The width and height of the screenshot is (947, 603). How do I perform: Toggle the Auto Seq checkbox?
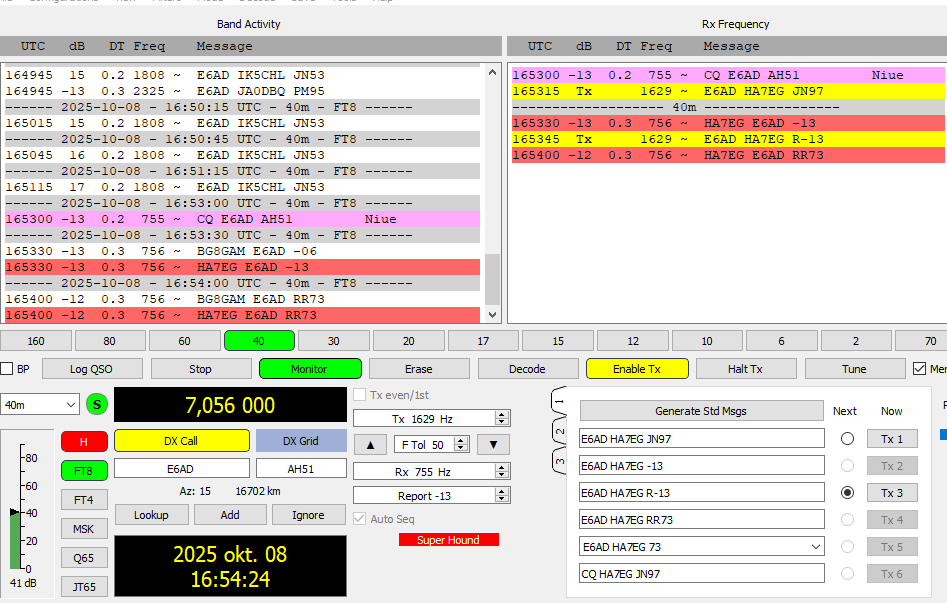click(360, 518)
